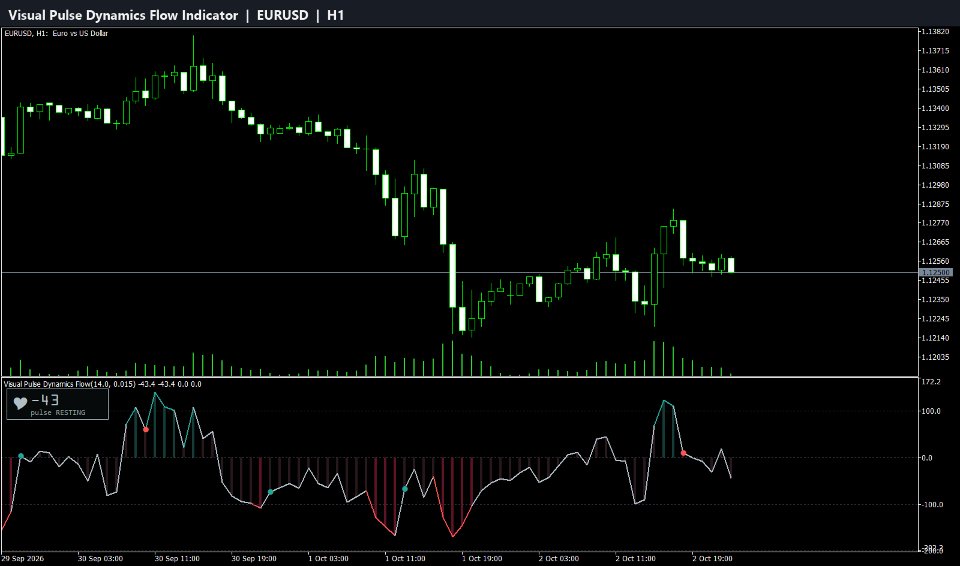Click the heart pulse icon
The height and width of the screenshot is (566, 960).
[21, 403]
